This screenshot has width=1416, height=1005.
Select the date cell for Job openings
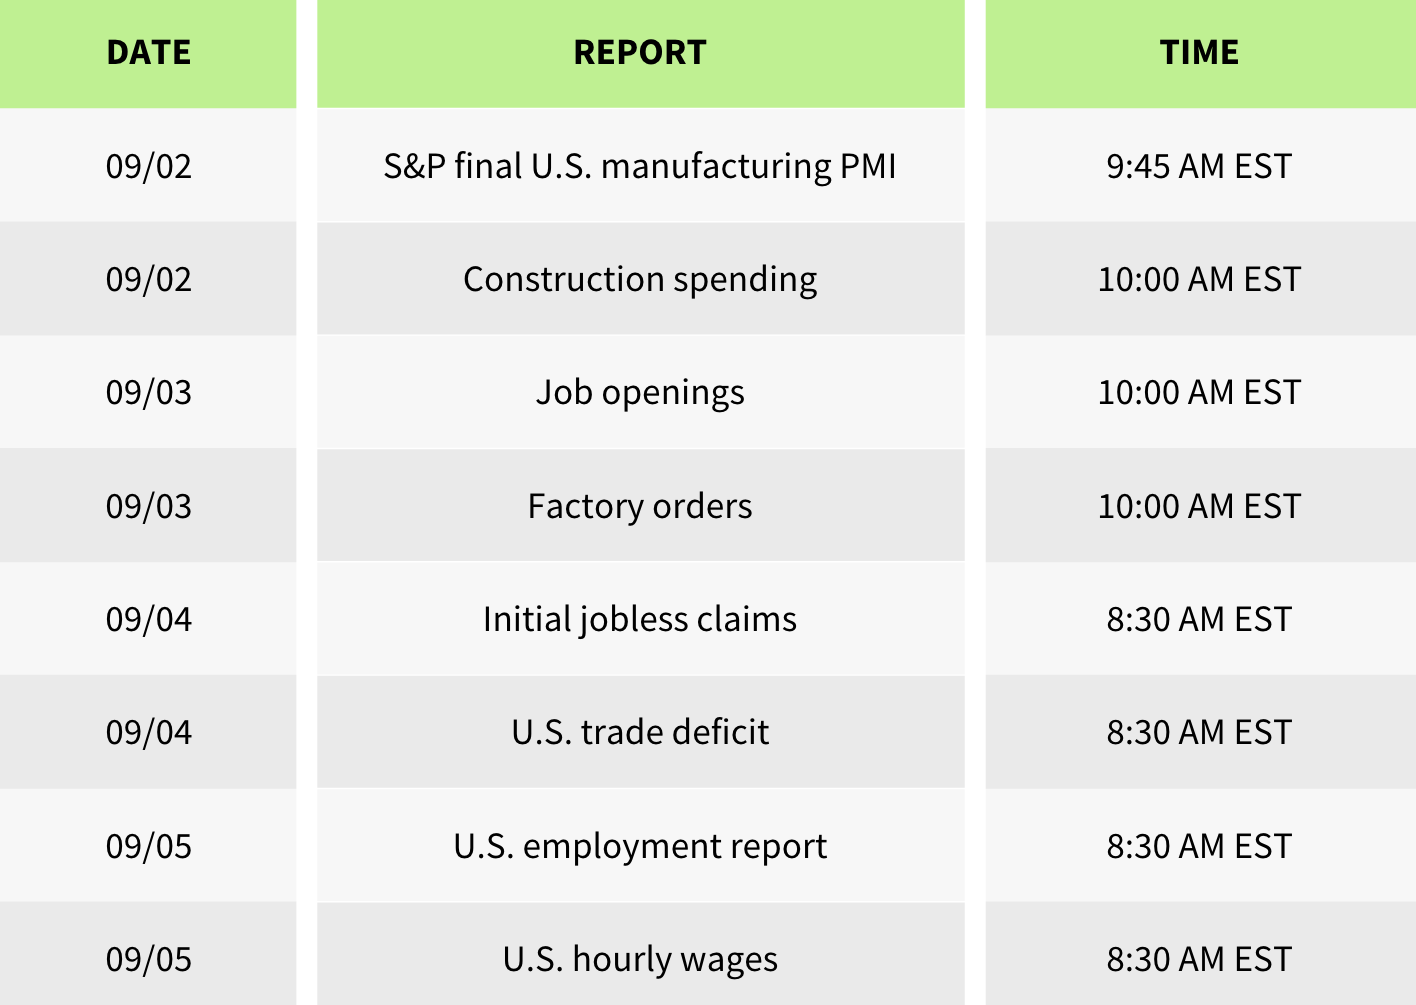148,392
